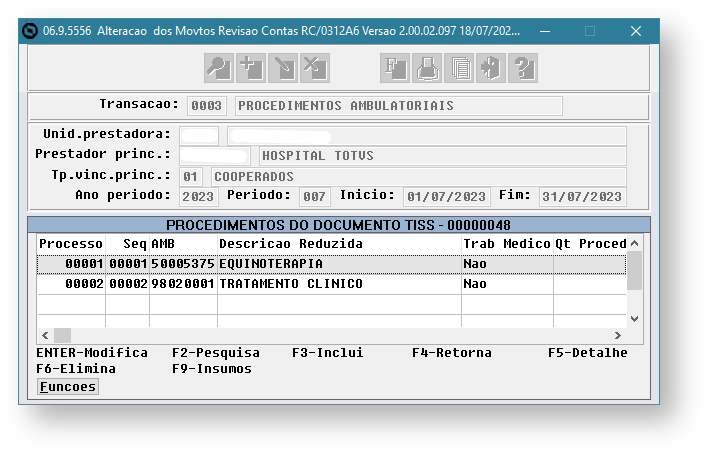Viewport: 708px width, 453px height.
Task: Click the Seq column header
Action: [127, 244]
